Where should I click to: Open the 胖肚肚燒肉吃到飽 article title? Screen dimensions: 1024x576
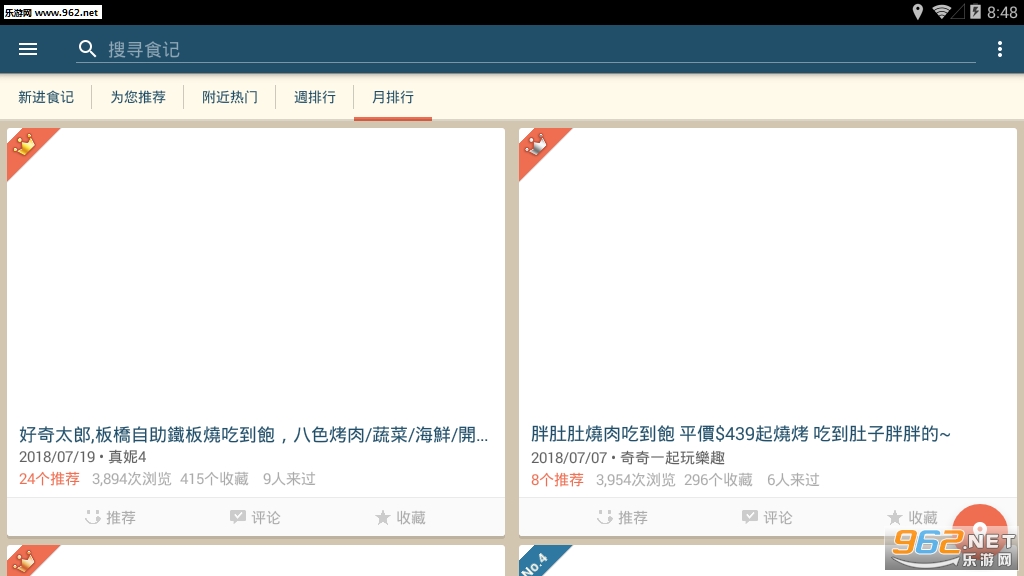[x=741, y=434]
